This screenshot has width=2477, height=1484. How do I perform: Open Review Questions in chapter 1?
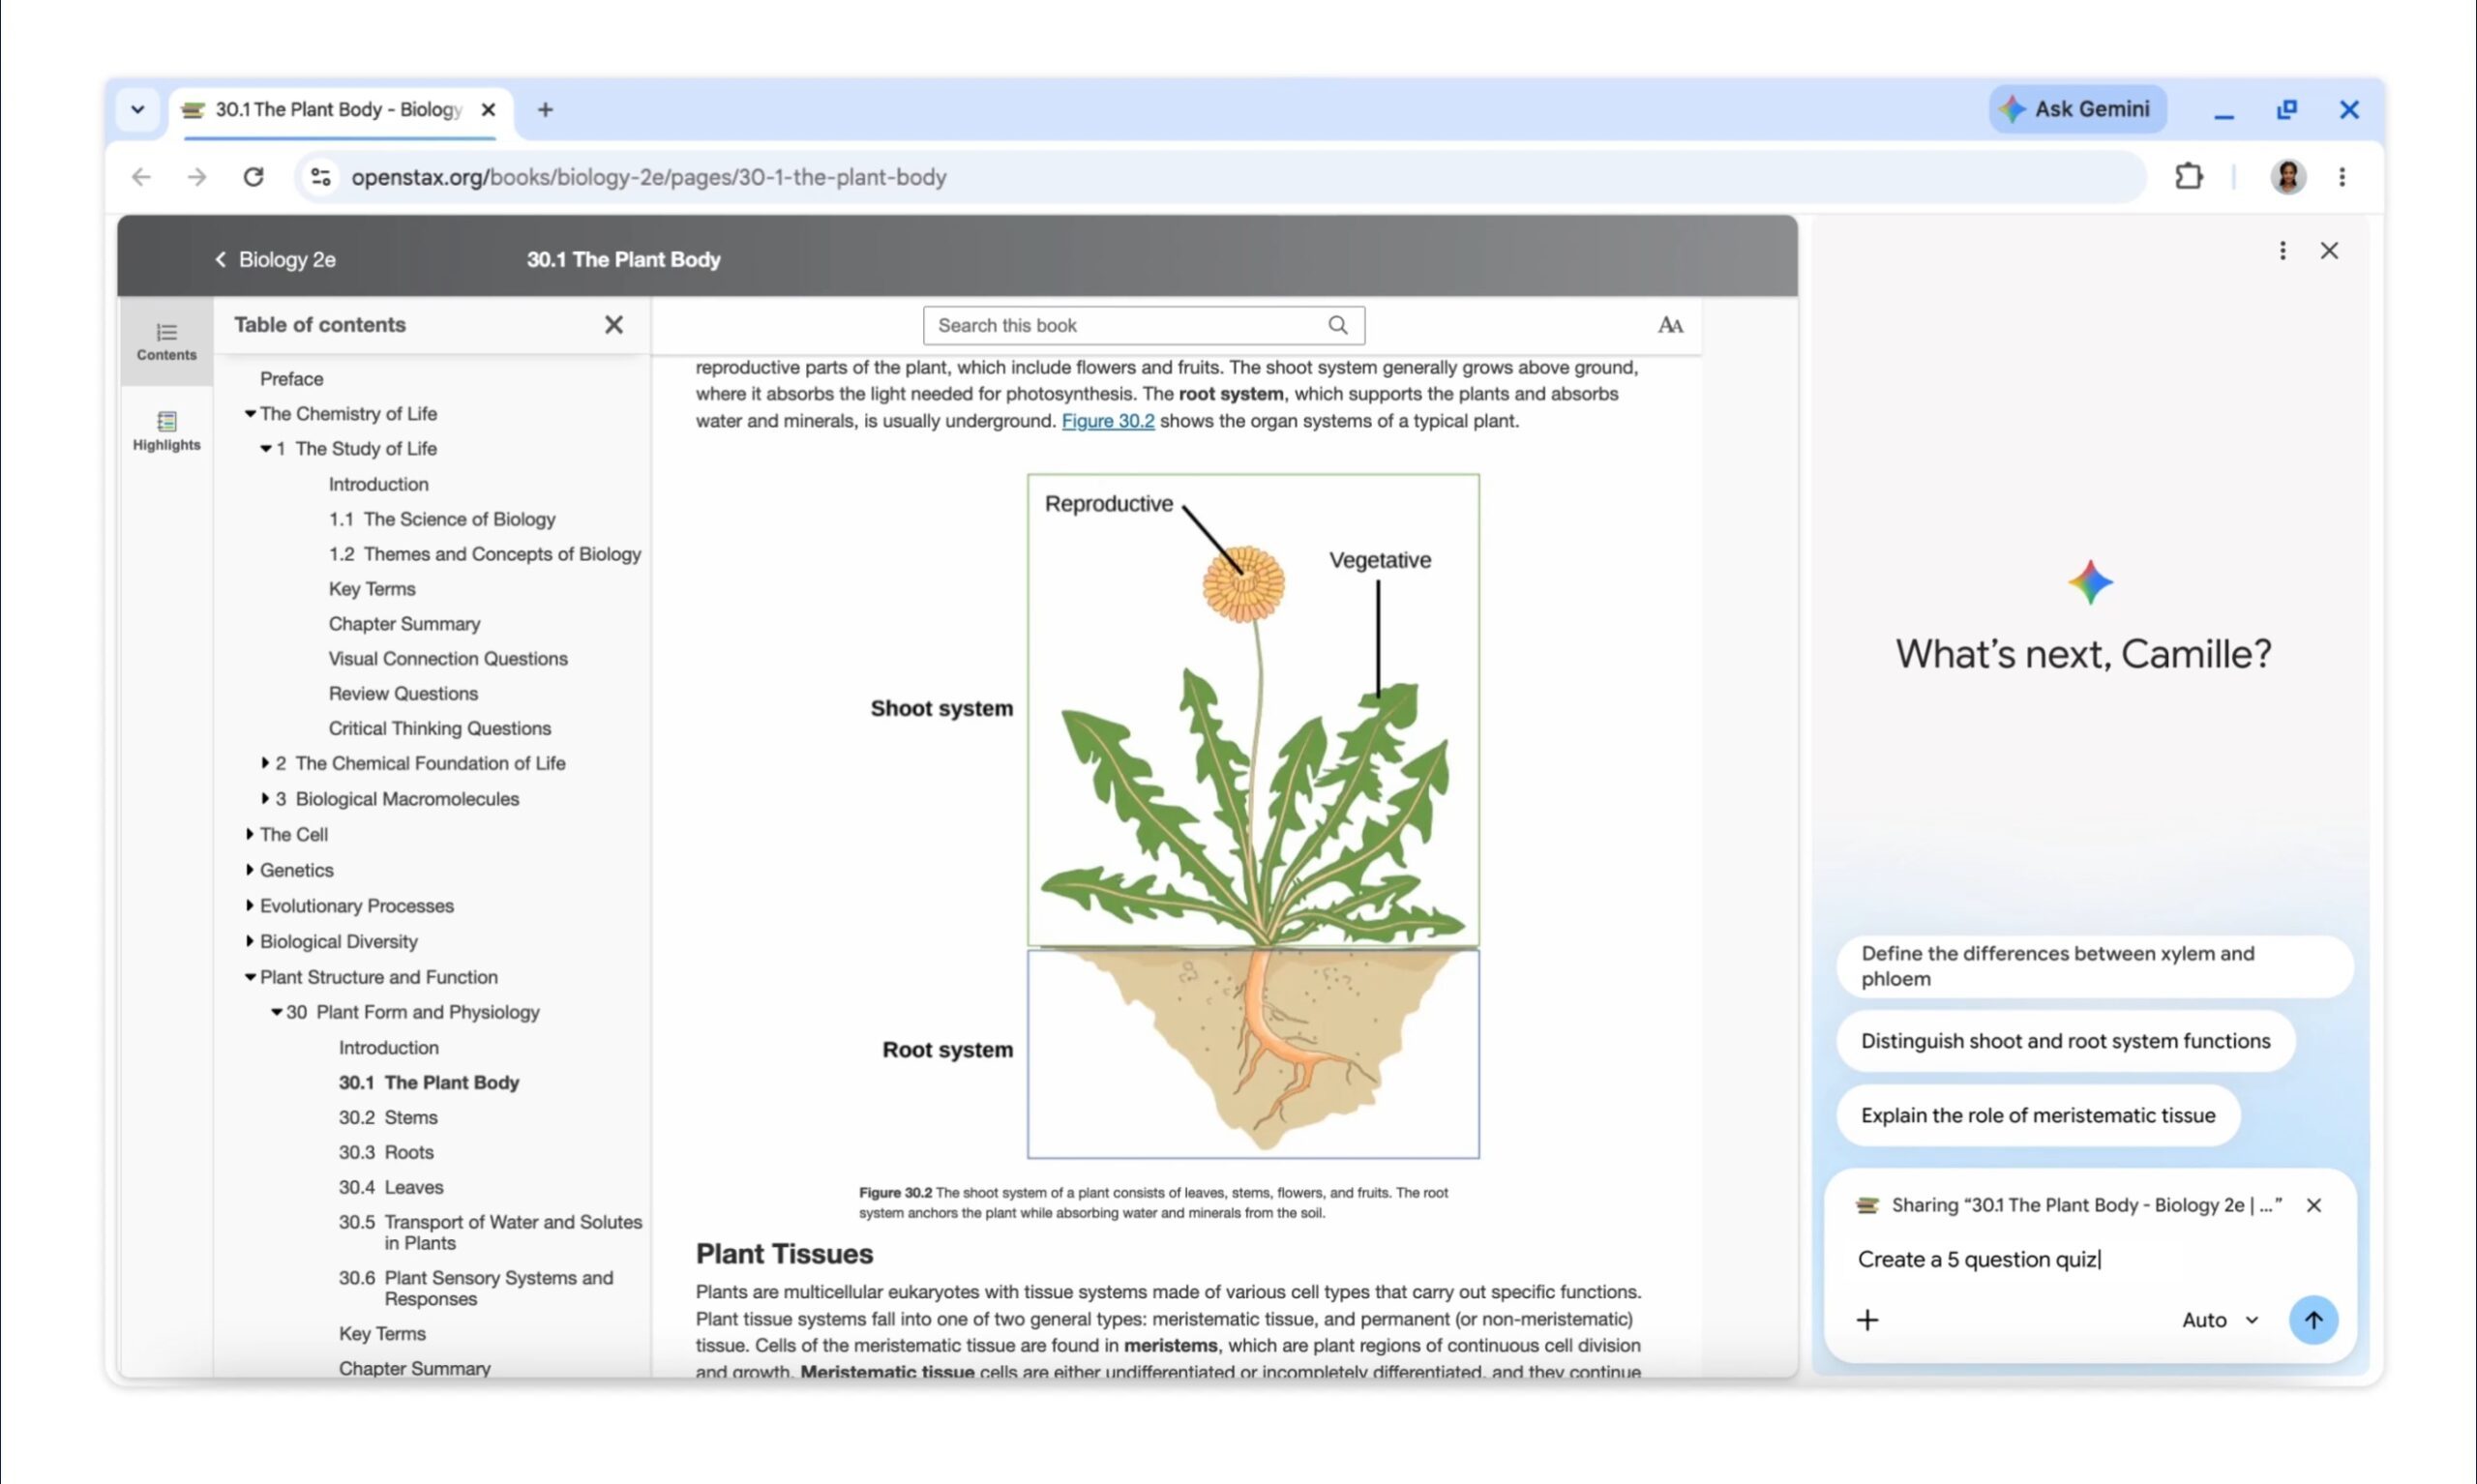[x=403, y=693]
